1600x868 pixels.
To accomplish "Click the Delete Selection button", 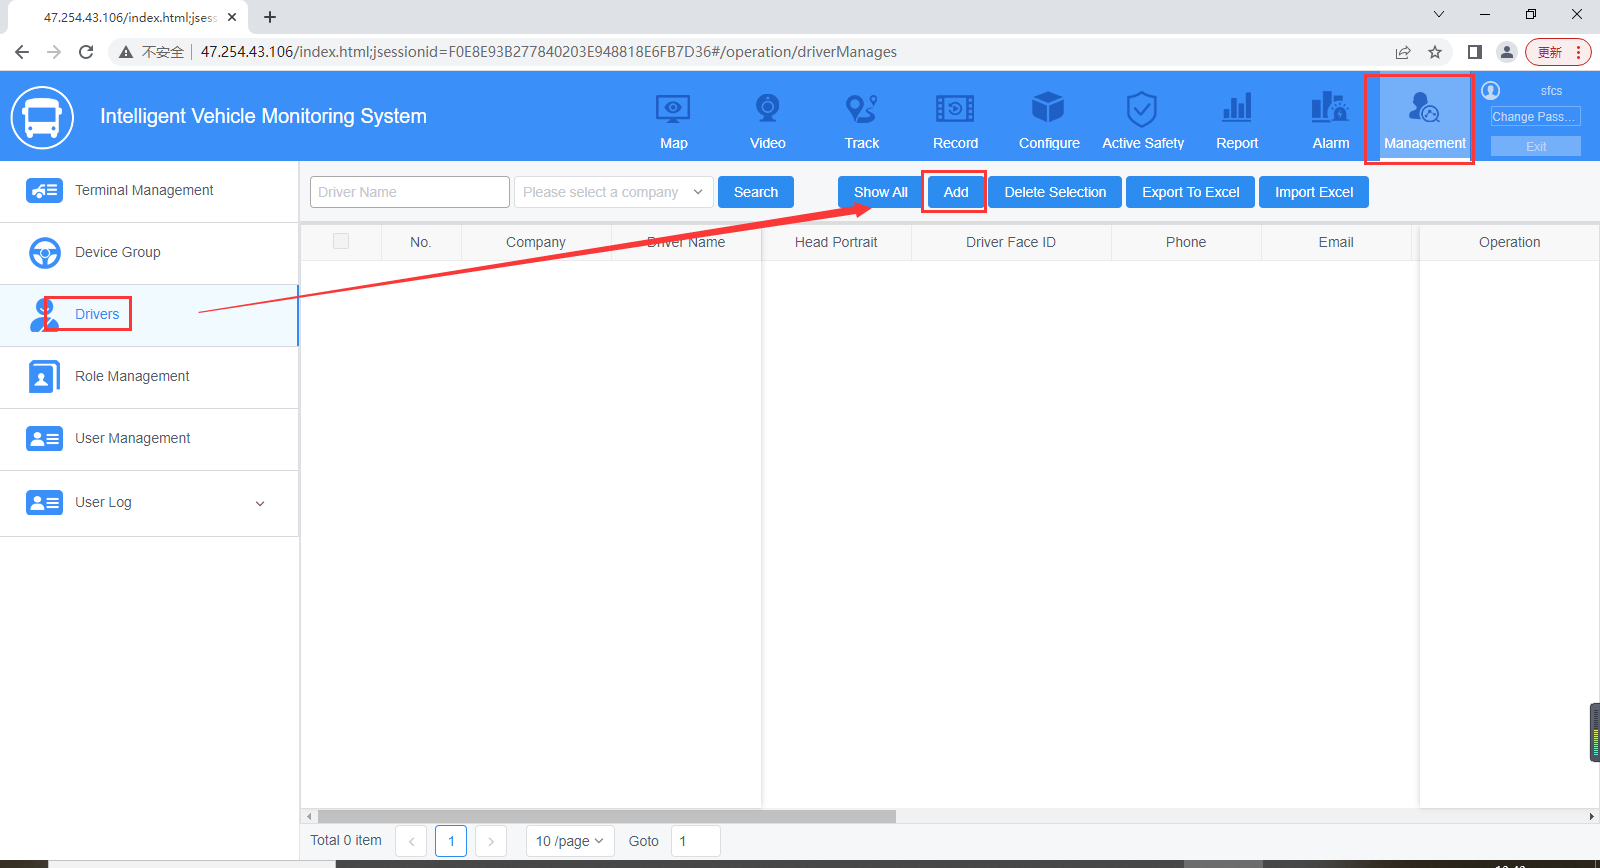I will tap(1055, 192).
